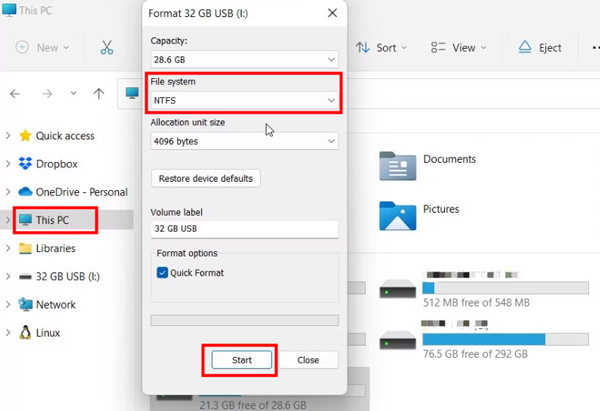Click the 76.5 GB free usage bar
Screen dimensions: 600x411
point(505,339)
